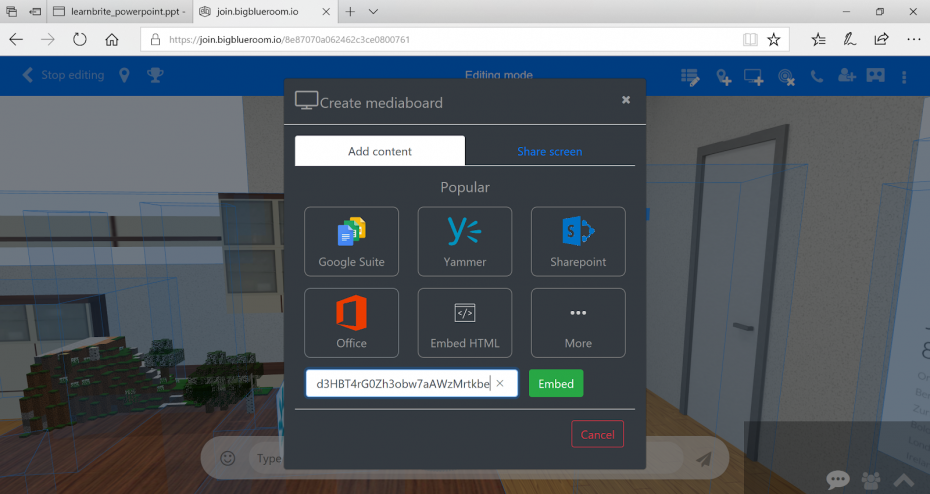Set these tabs aside icon
Screen dimensions: 930x494
[35, 11]
